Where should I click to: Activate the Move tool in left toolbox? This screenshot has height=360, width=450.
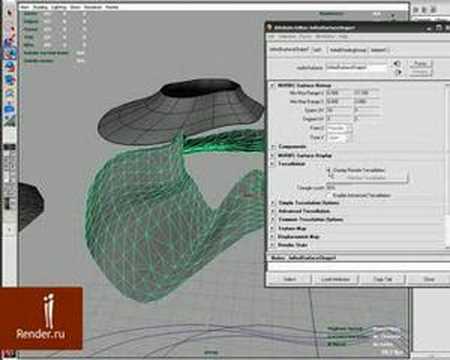point(10,53)
